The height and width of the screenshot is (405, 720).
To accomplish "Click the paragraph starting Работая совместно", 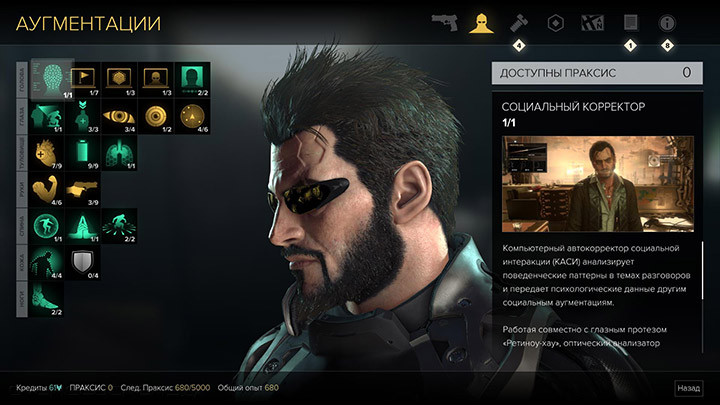I will coord(585,336).
